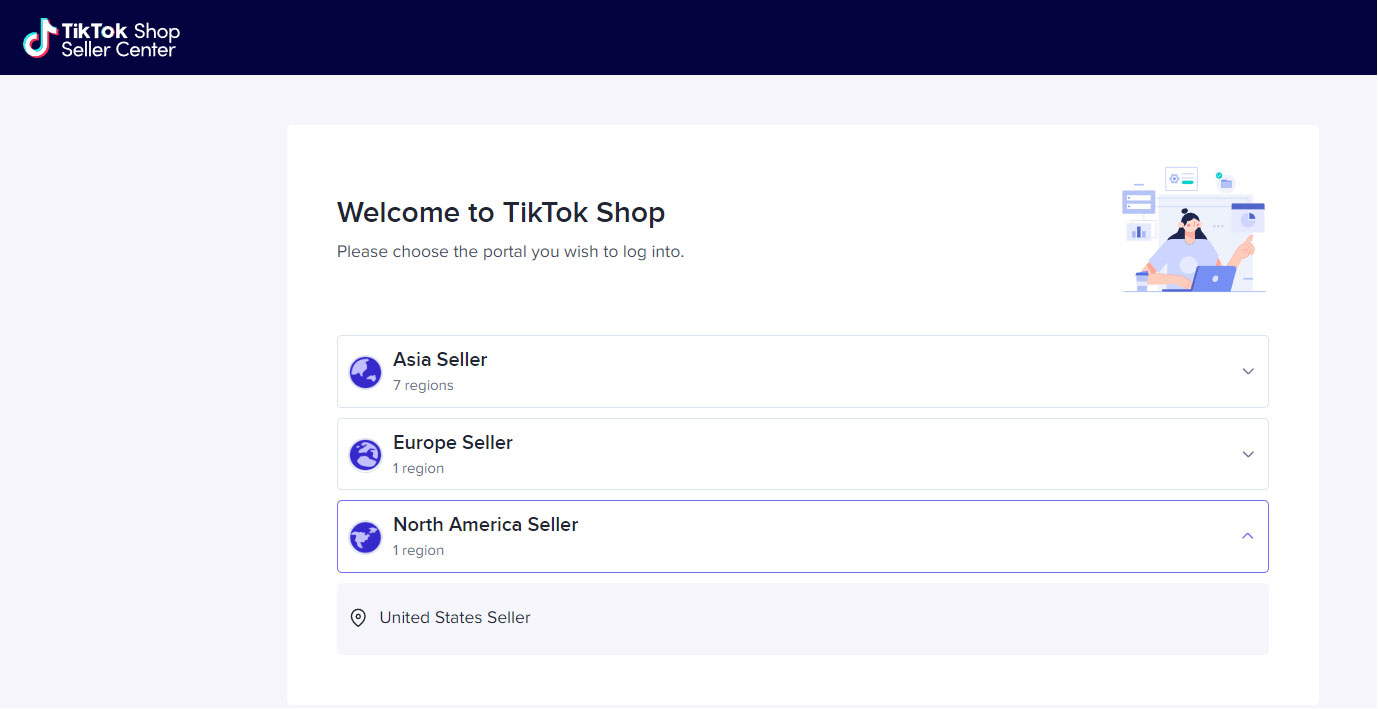Select the Asia Seller title
This screenshot has width=1378, height=709.
click(x=440, y=359)
